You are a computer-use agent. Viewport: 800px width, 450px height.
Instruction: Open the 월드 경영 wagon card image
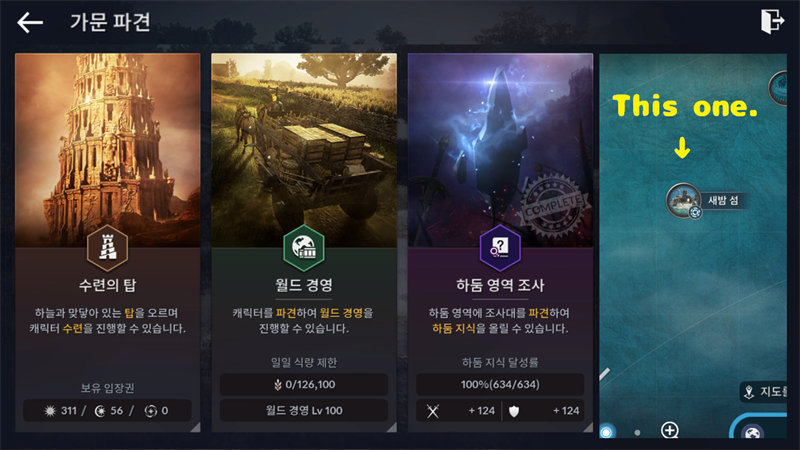point(304,150)
